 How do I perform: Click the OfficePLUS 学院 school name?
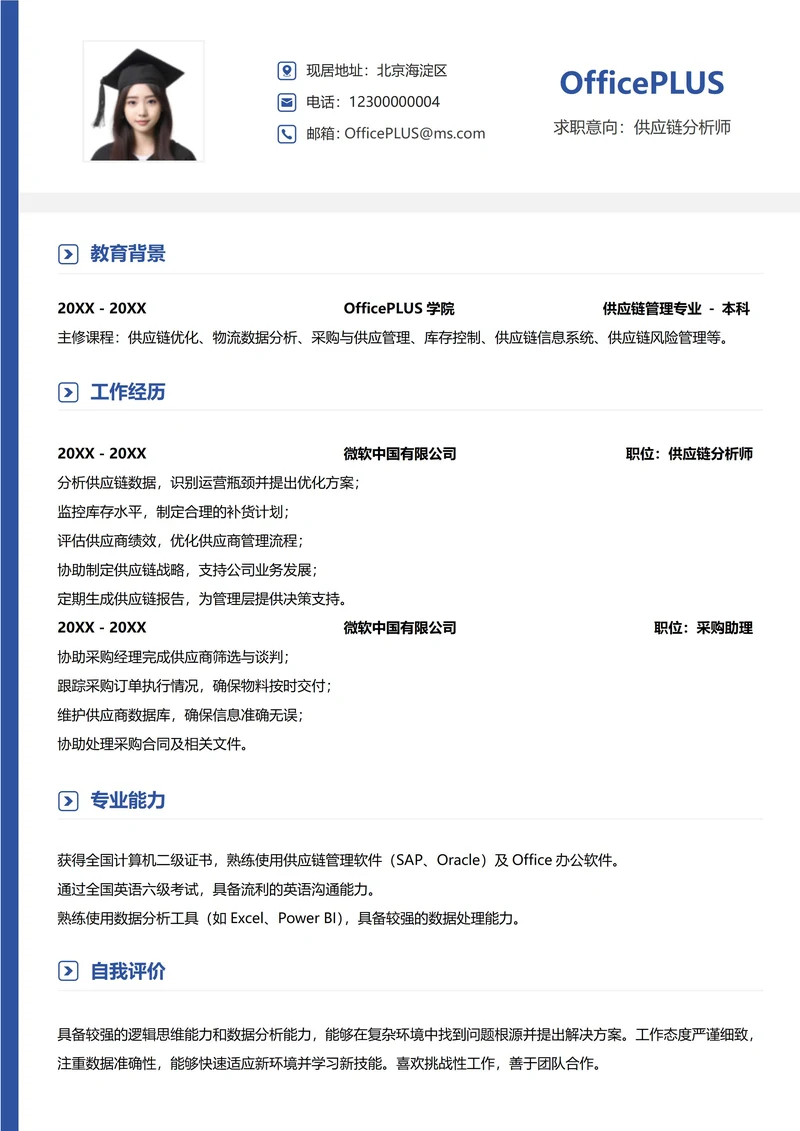(x=399, y=309)
